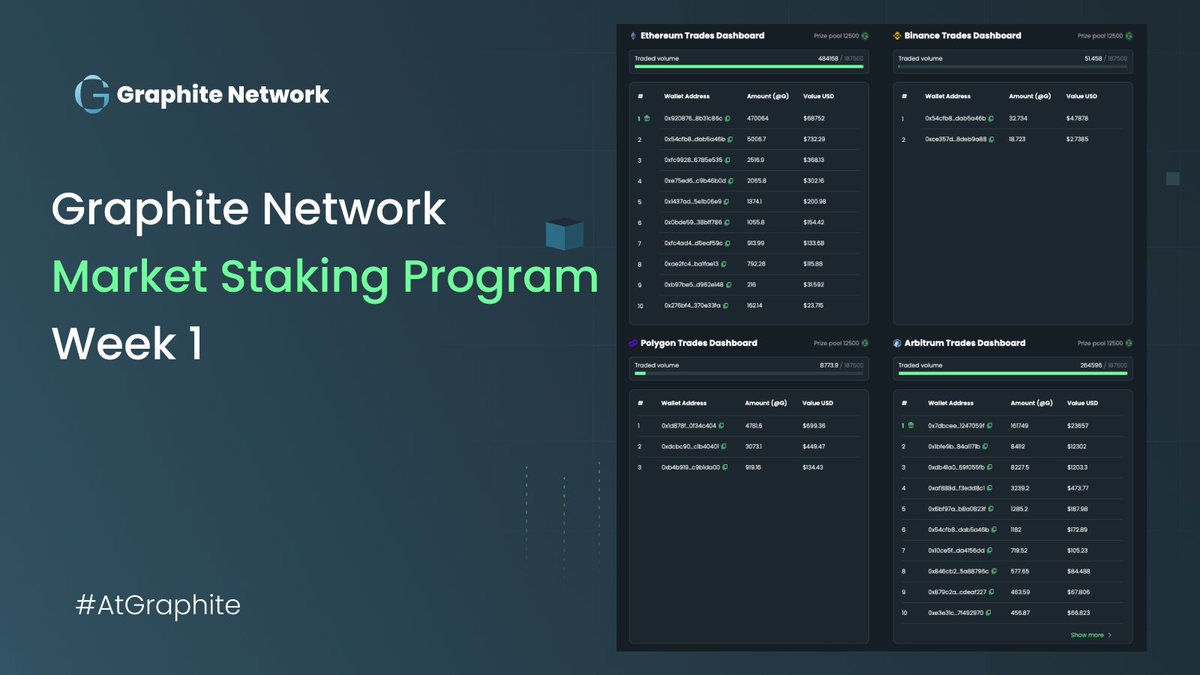Expand the Show more chevron arrow
This screenshot has height=675, width=1200.
point(1109,635)
